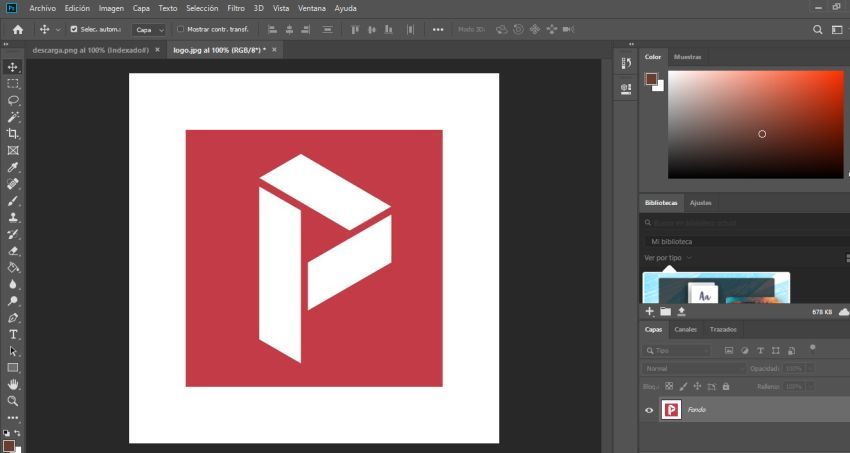Select the Eraser tool
The image size is (850, 453).
pyautogui.click(x=13, y=251)
